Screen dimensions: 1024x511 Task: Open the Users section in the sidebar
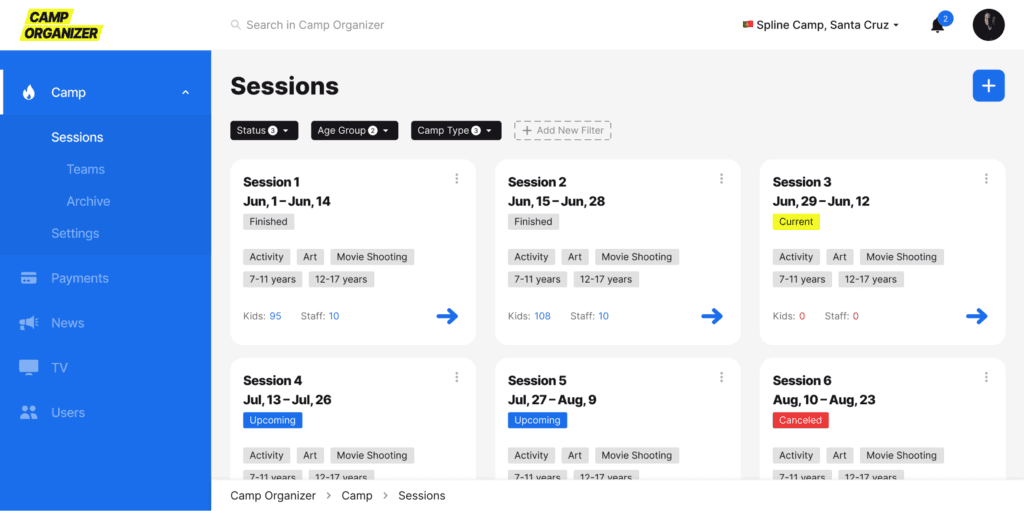point(68,412)
